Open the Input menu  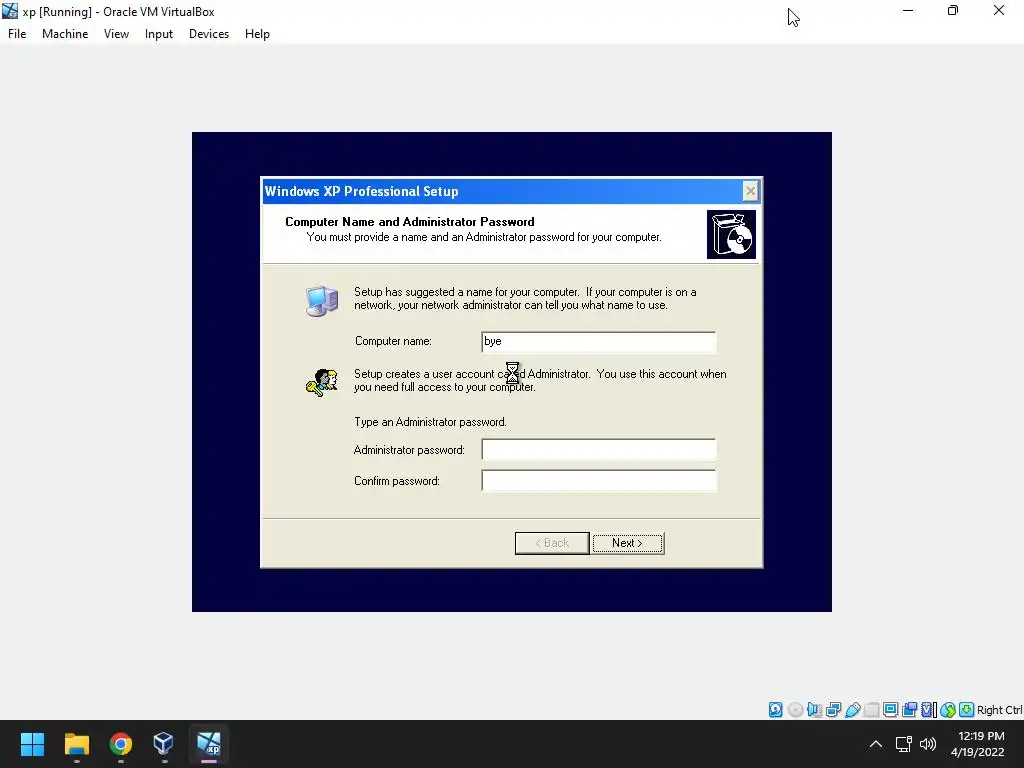click(159, 34)
